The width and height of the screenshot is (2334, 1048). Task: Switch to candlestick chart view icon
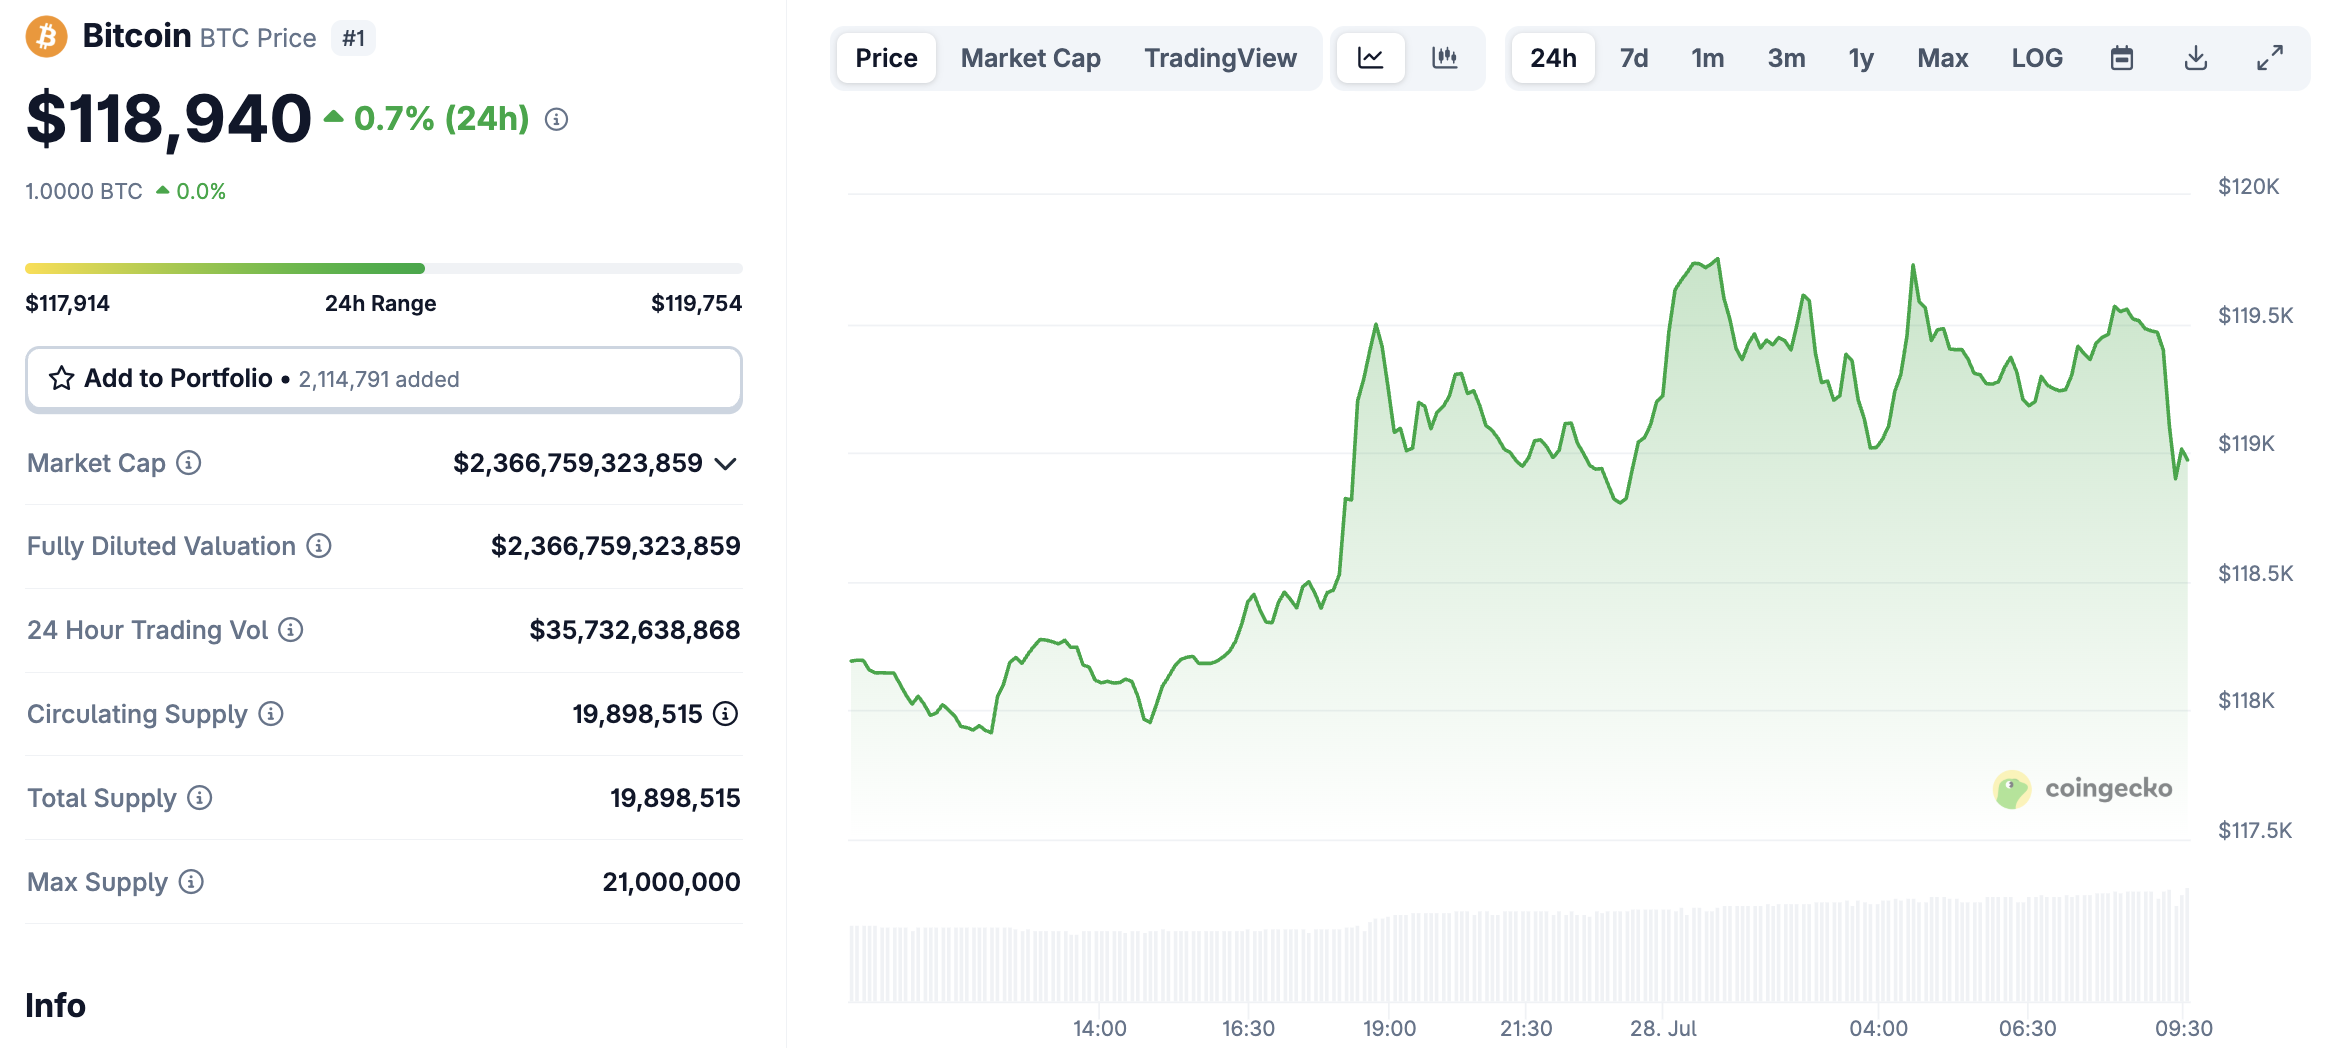click(1445, 58)
